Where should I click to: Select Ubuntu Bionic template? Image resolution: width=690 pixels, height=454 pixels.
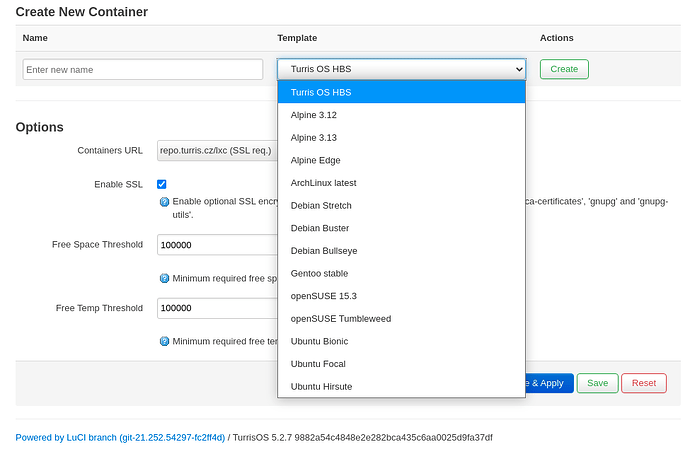(x=401, y=341)
